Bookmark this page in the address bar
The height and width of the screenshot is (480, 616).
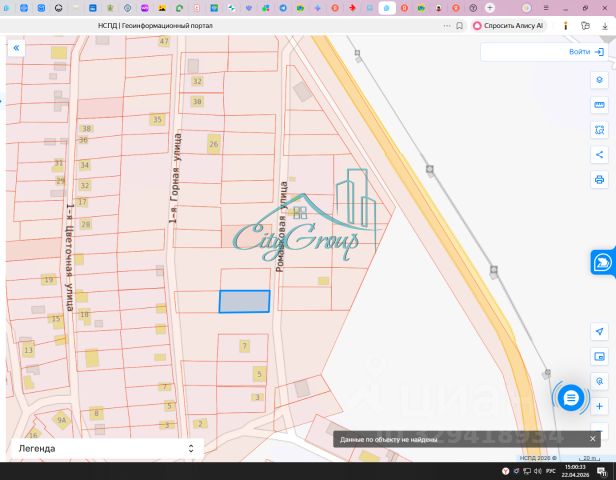pyautogui.click(x=459, y=26)
